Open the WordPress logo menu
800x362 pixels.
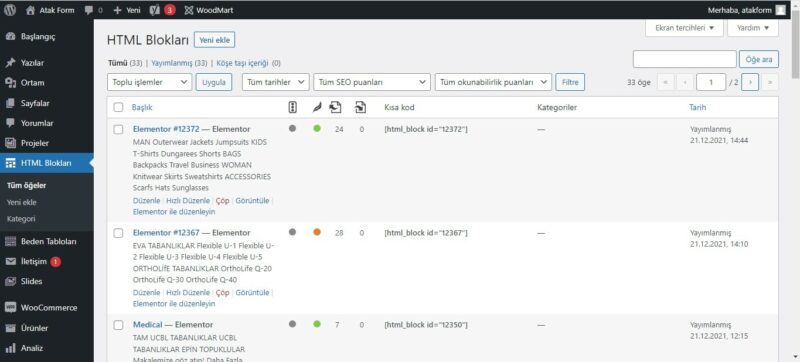10,10
